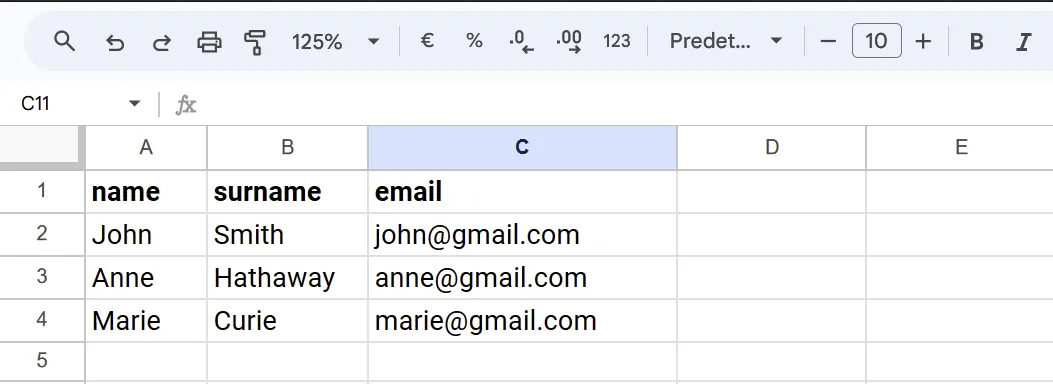1053x384 pixels.
Task: Activate the paint format roller
Action: [255, 42]
